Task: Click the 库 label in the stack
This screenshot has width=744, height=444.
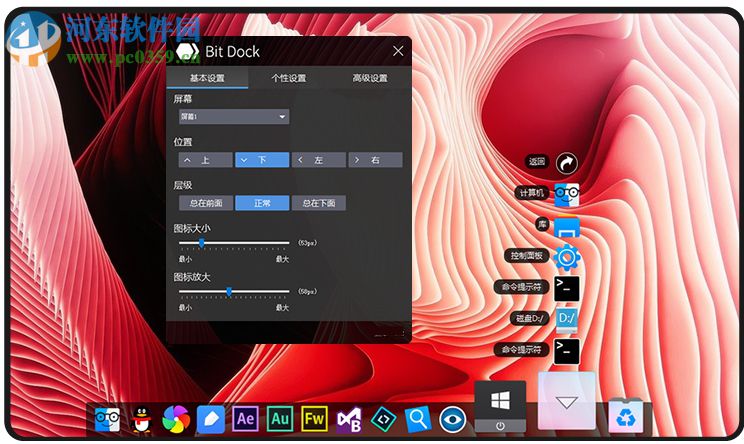Action: tap(542, 224)
